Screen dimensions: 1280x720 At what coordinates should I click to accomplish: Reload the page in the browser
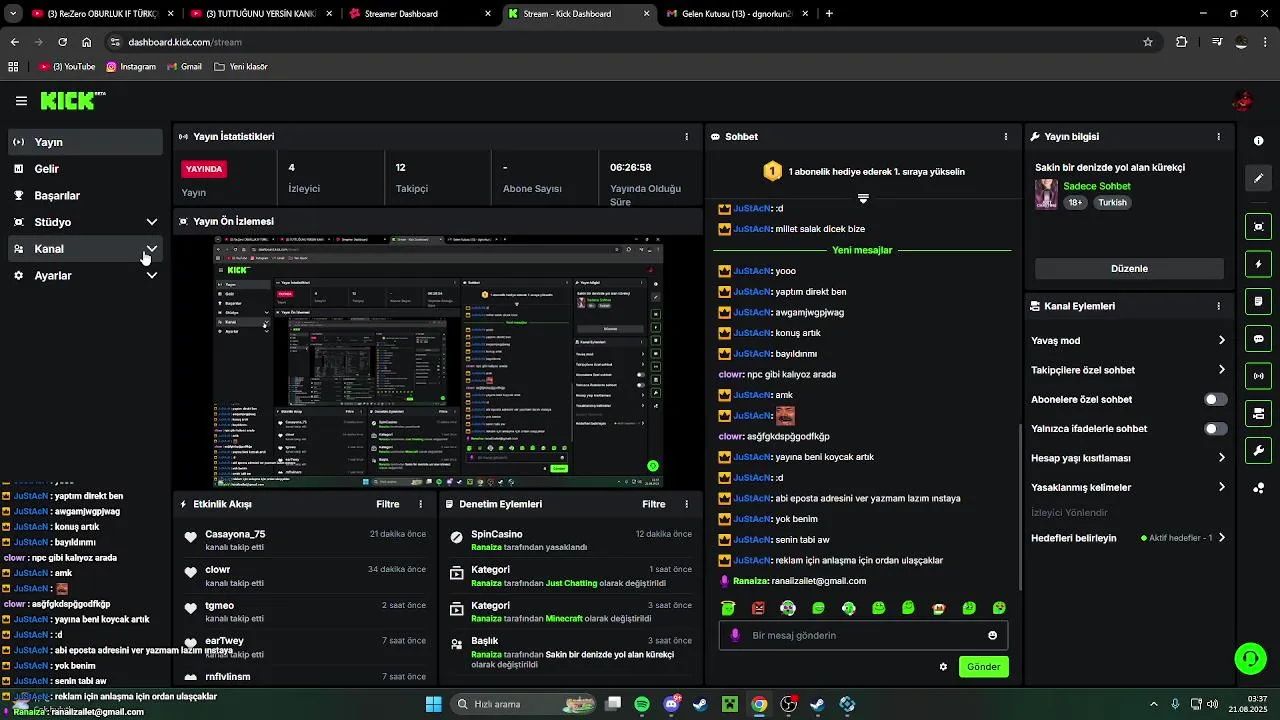click(x=62, y=42)
